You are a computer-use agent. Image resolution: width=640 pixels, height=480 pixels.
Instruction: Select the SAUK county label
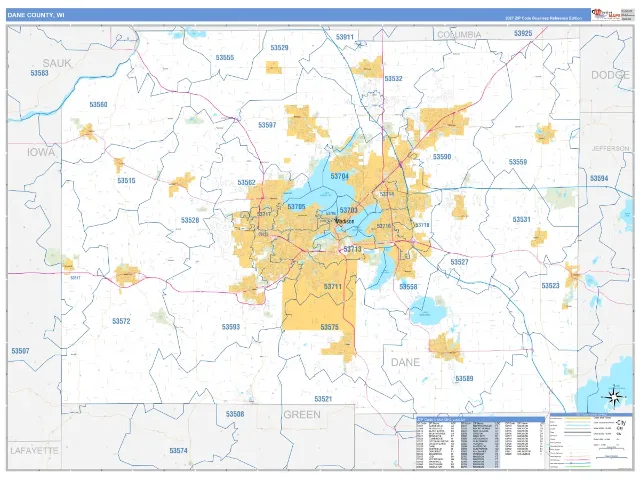(x=57, y=63)
